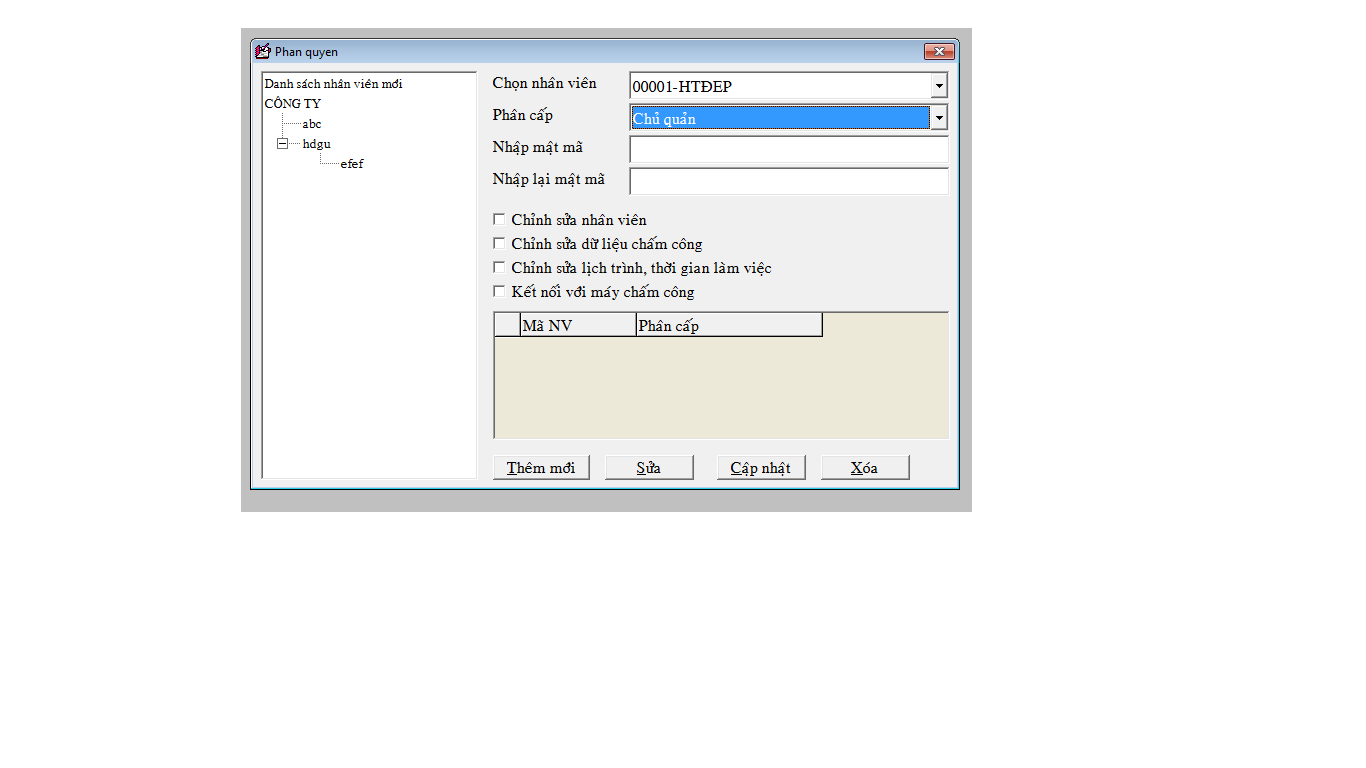Select the hdgu tree item
The width and height of the screenshot is (1366, 768).
(317, 144)
